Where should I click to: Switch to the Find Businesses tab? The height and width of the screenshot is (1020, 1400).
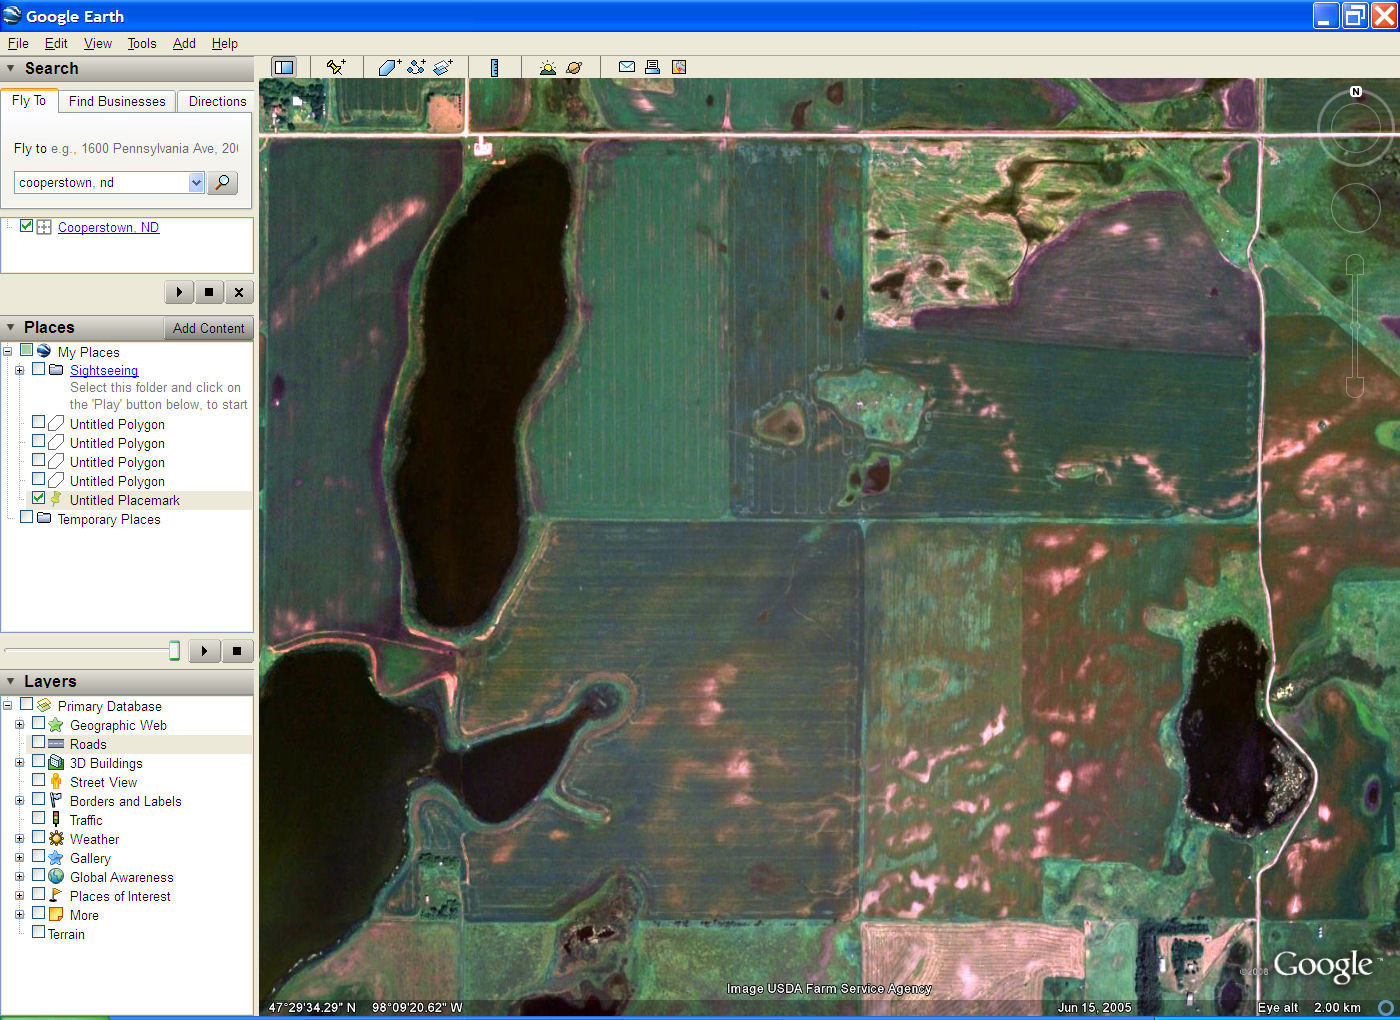click(117, 101)
